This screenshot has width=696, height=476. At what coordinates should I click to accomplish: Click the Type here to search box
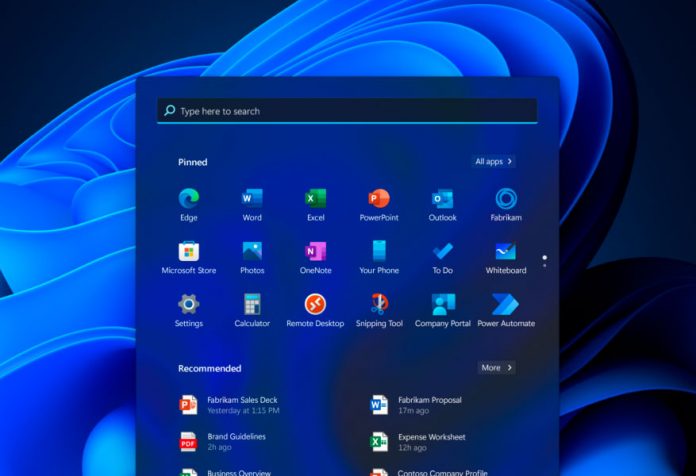tap(347, 111)
